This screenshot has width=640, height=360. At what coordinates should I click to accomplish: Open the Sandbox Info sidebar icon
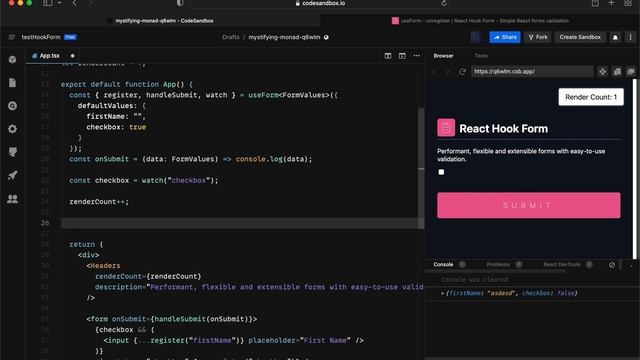13,60
